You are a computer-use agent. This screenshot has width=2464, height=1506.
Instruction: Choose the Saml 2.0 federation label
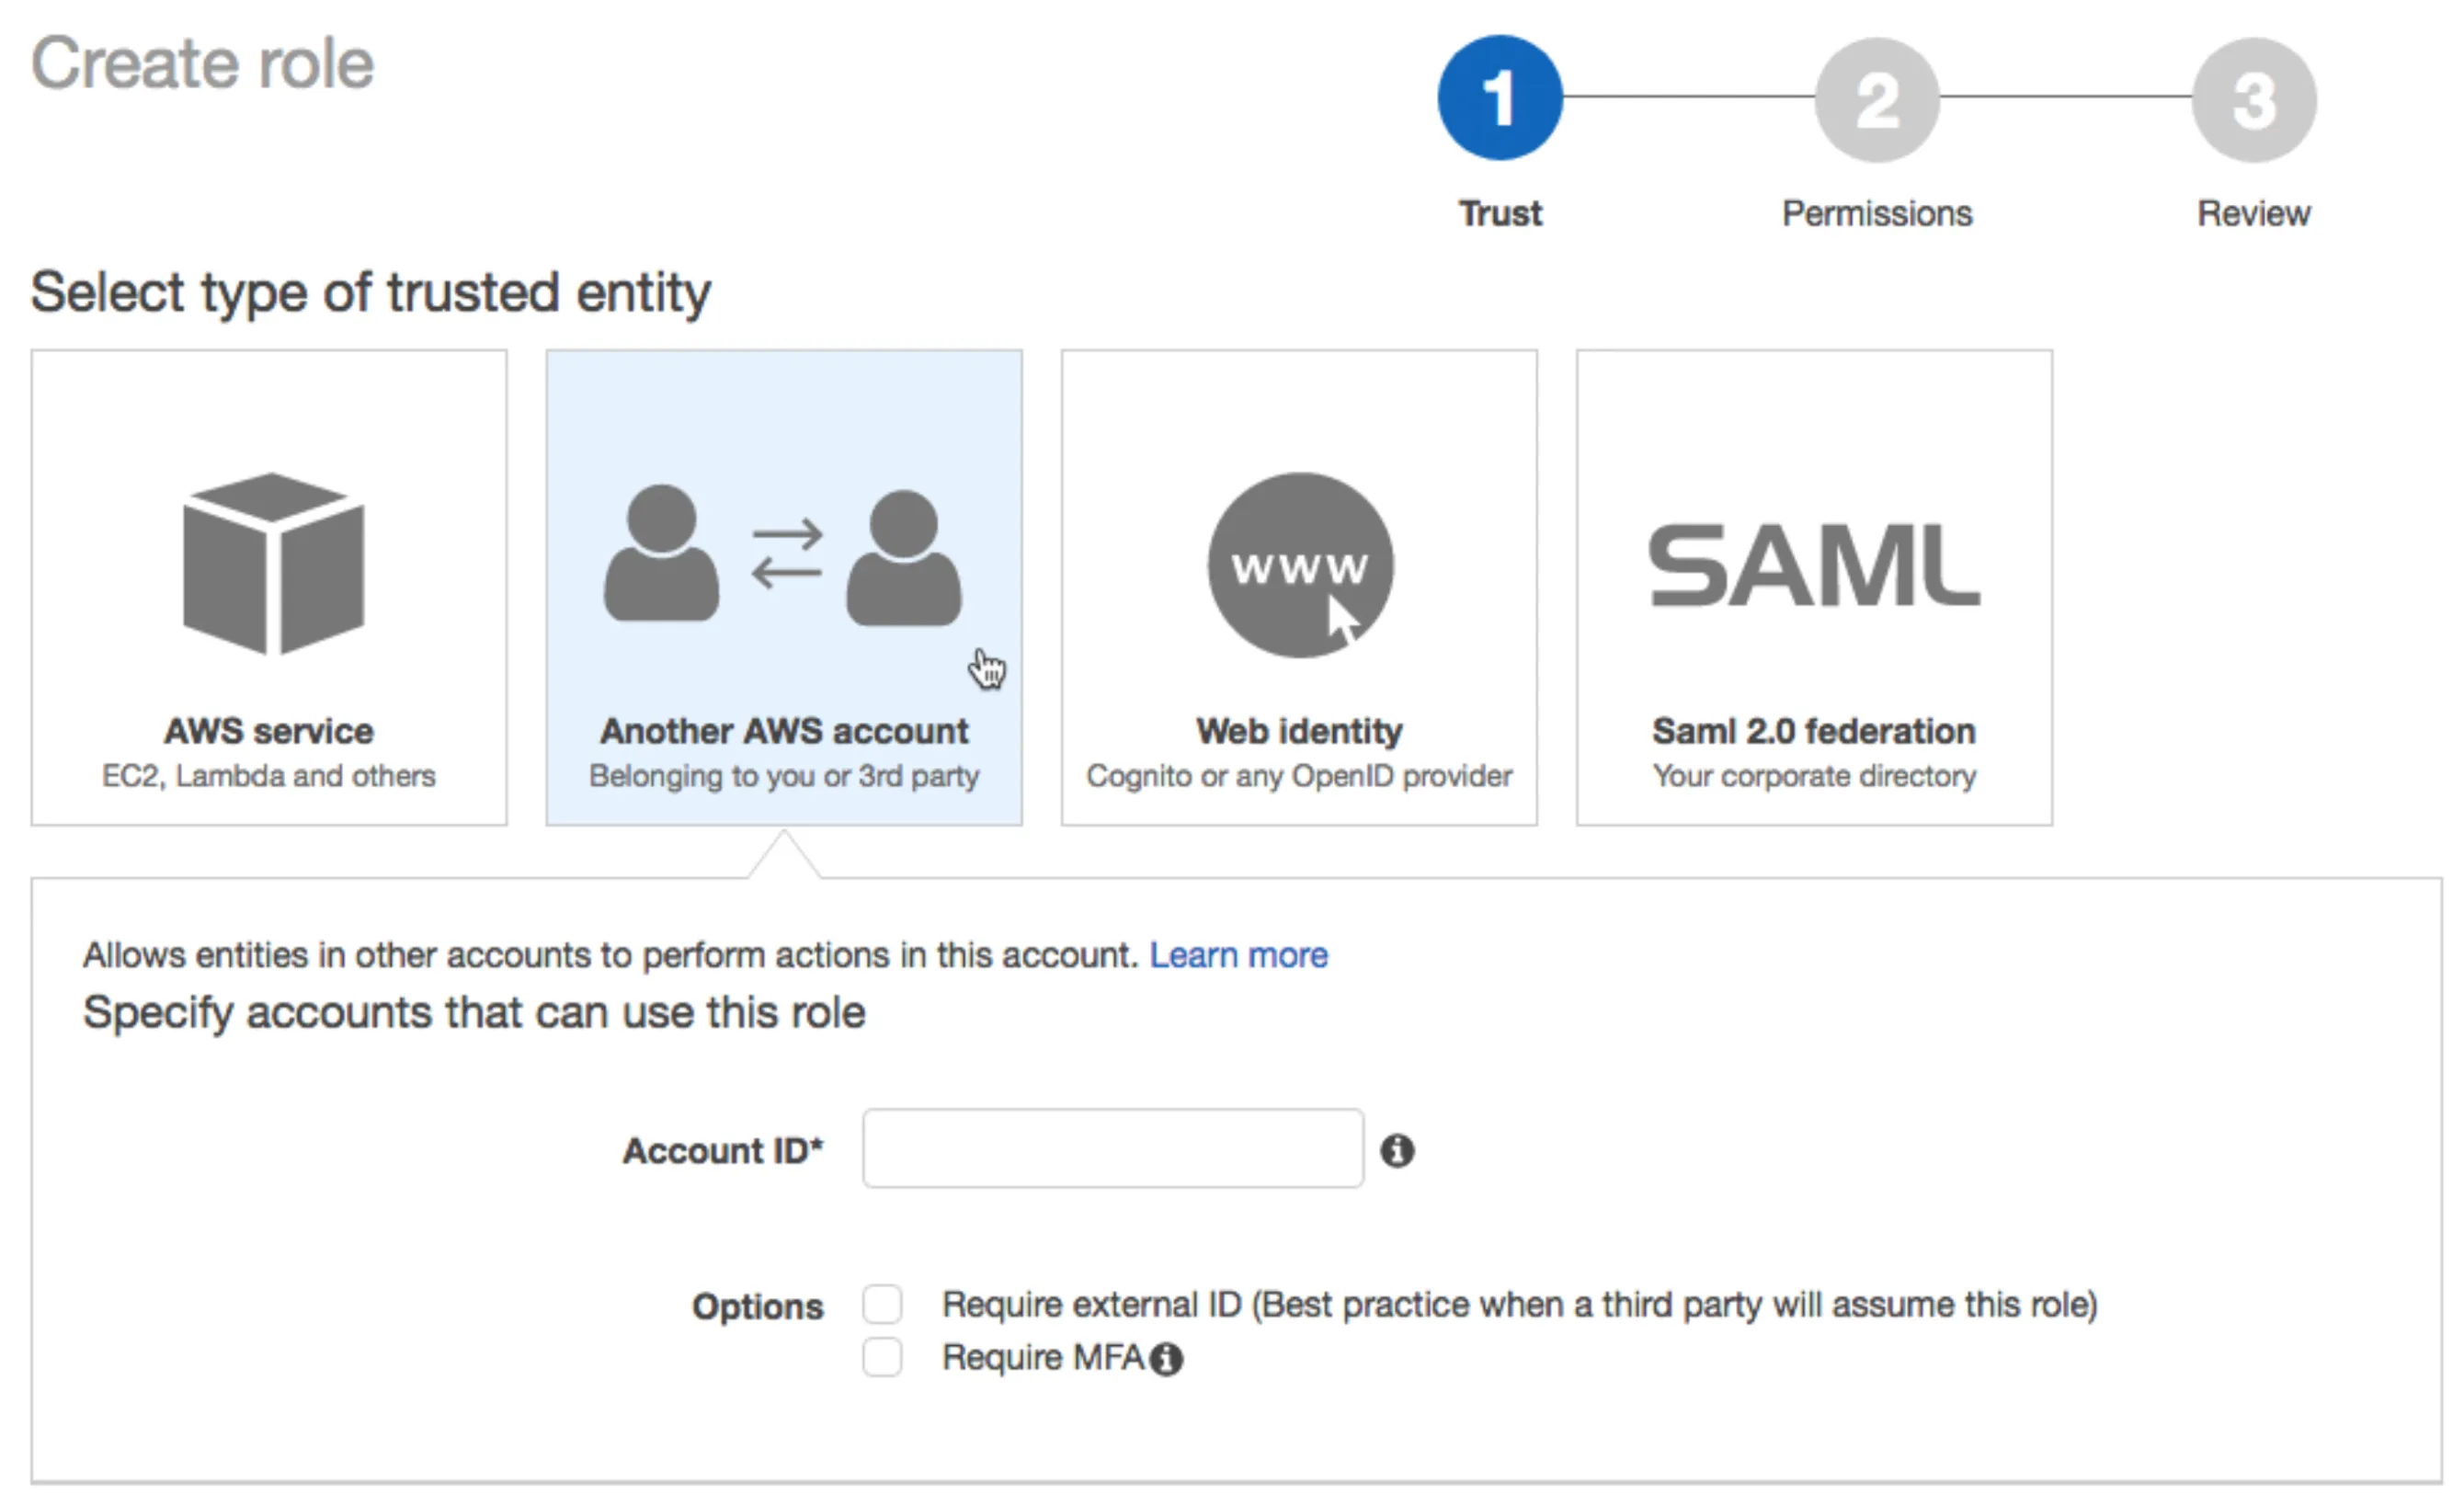[1814, 731]
